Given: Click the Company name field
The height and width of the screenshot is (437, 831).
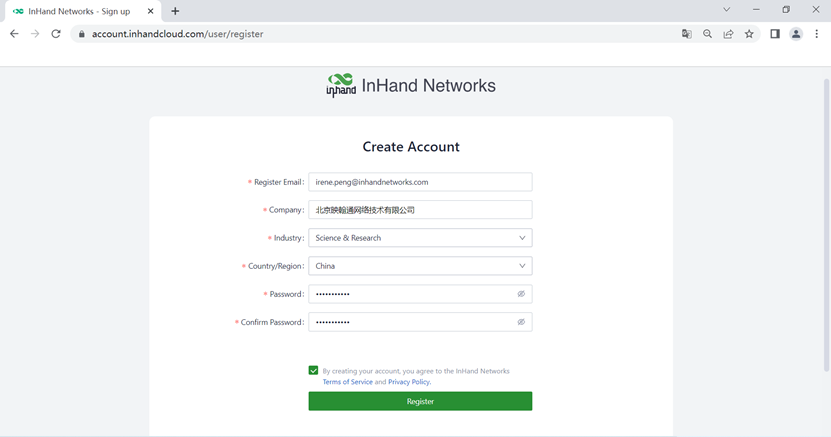Looking at the screenshot, I should [x=420, y=210].
